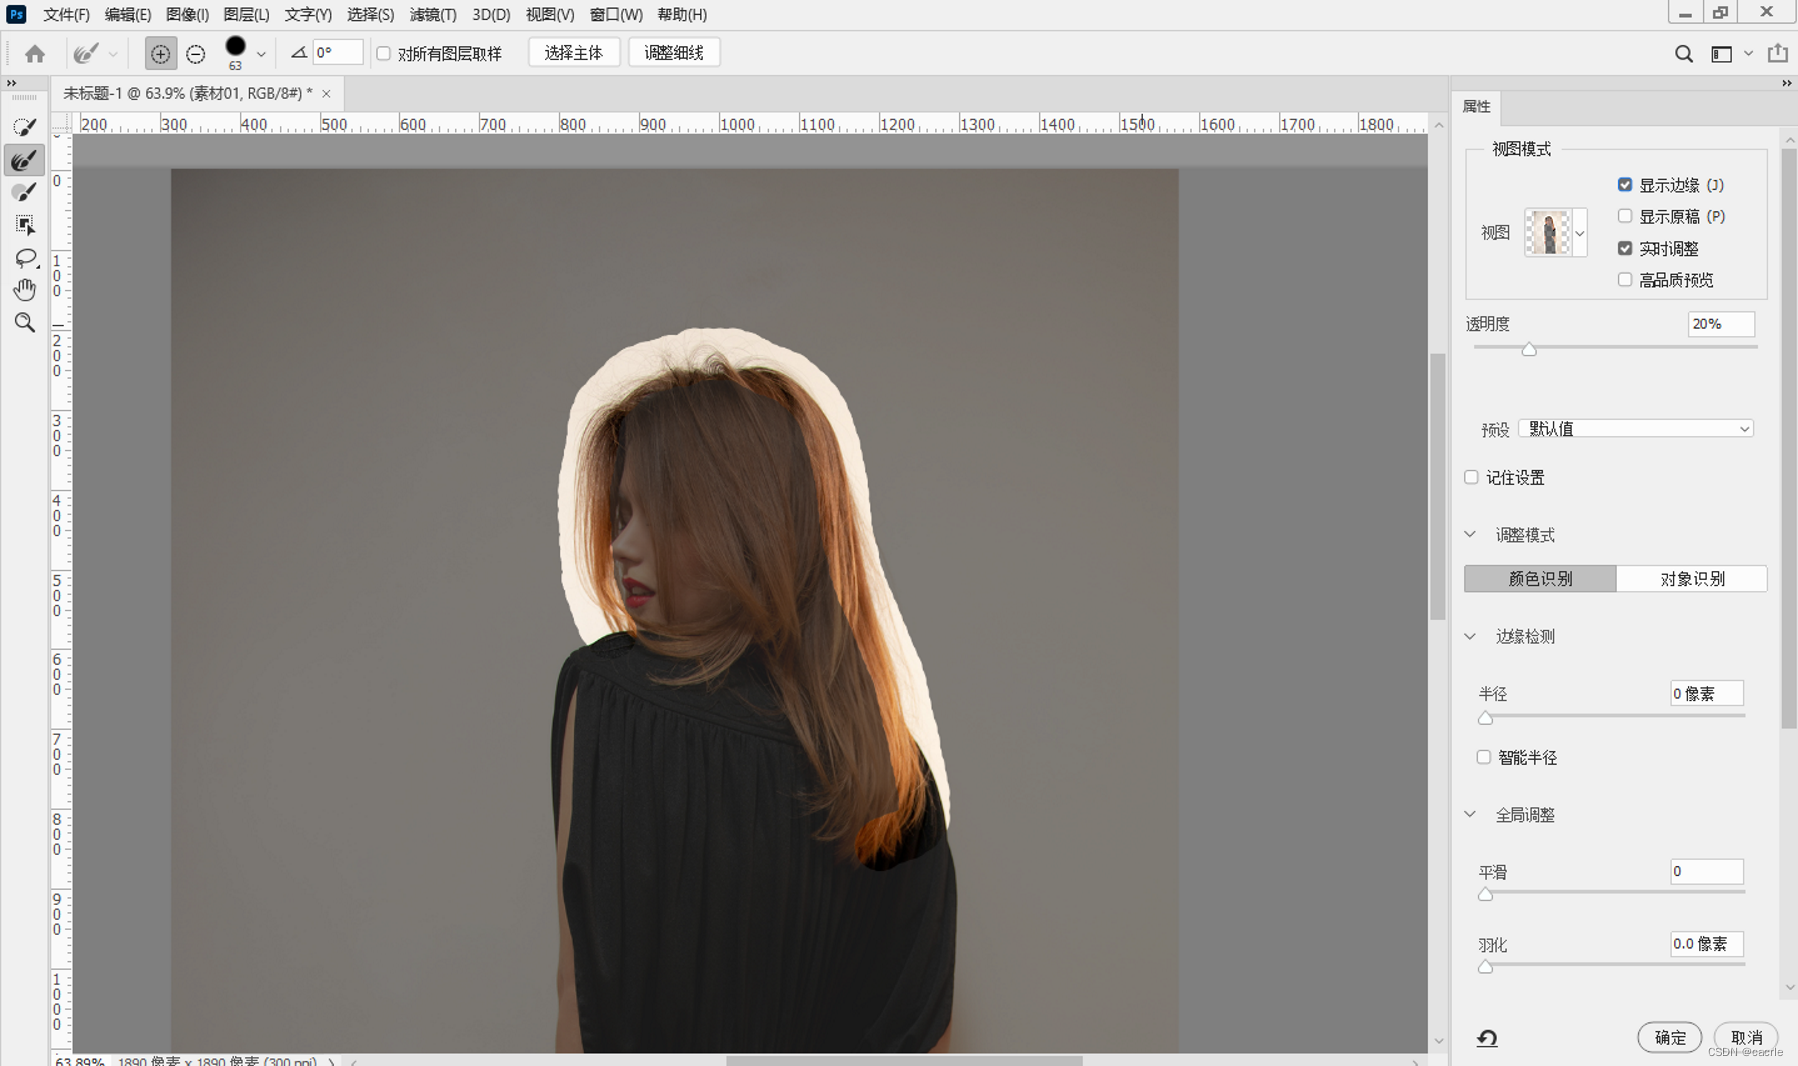
Task: Open the 图层(L) menu
Action: (246, 15)
